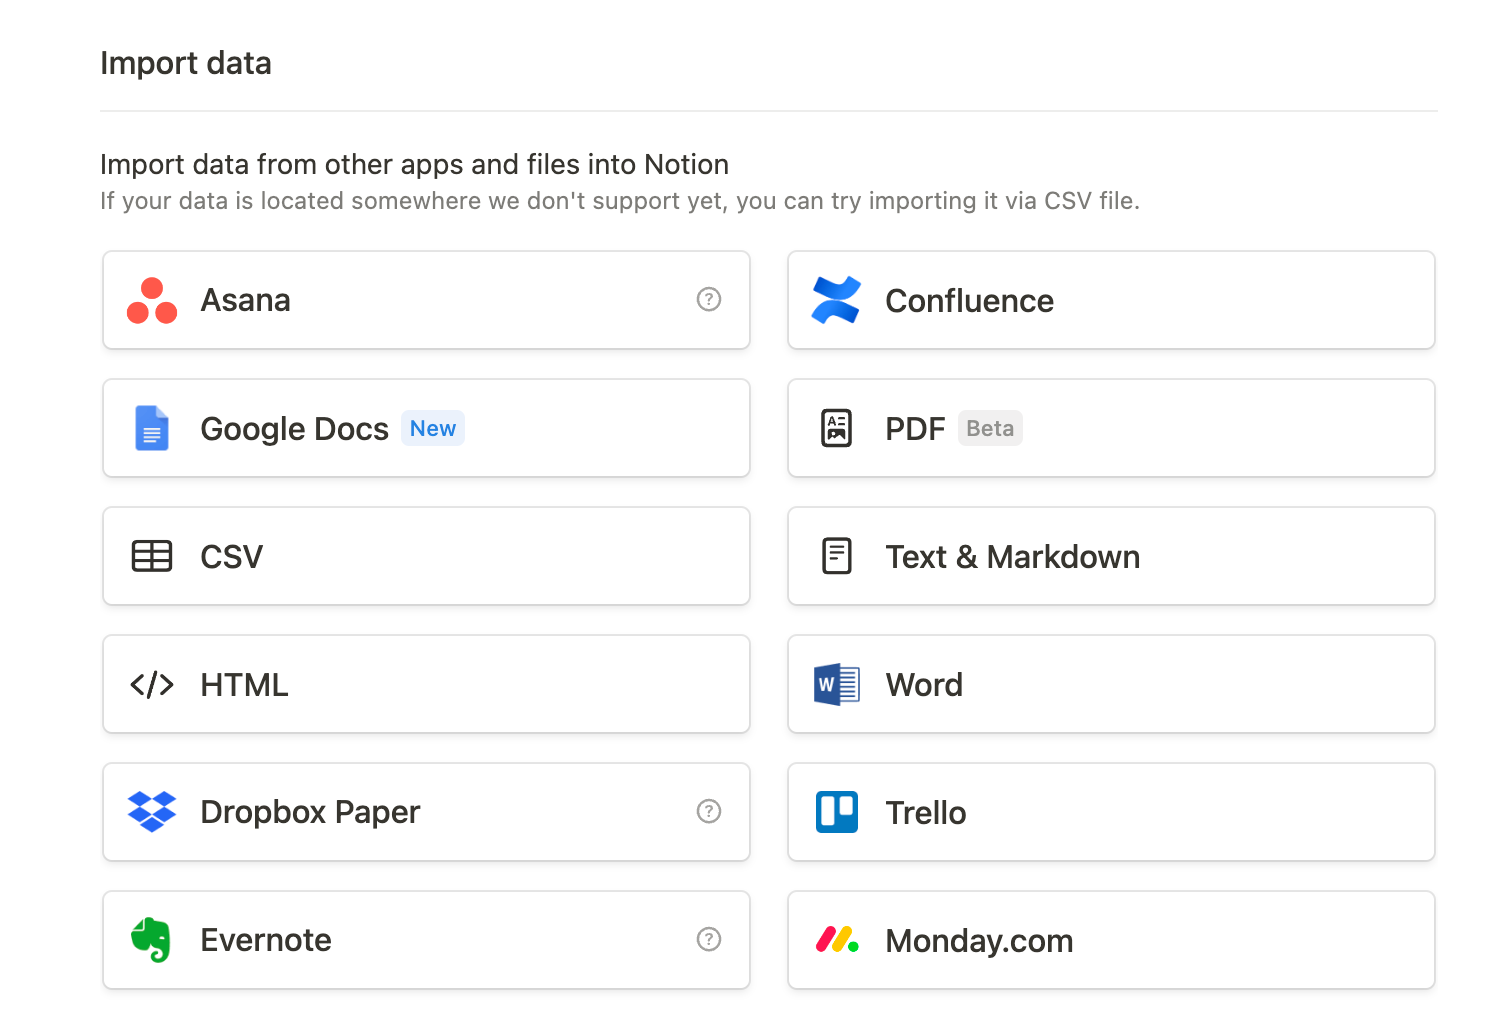Viewport: 1494px width, 1016px height.
Task: Open help for Dropbox Paper import
Action: coord(709,811)
